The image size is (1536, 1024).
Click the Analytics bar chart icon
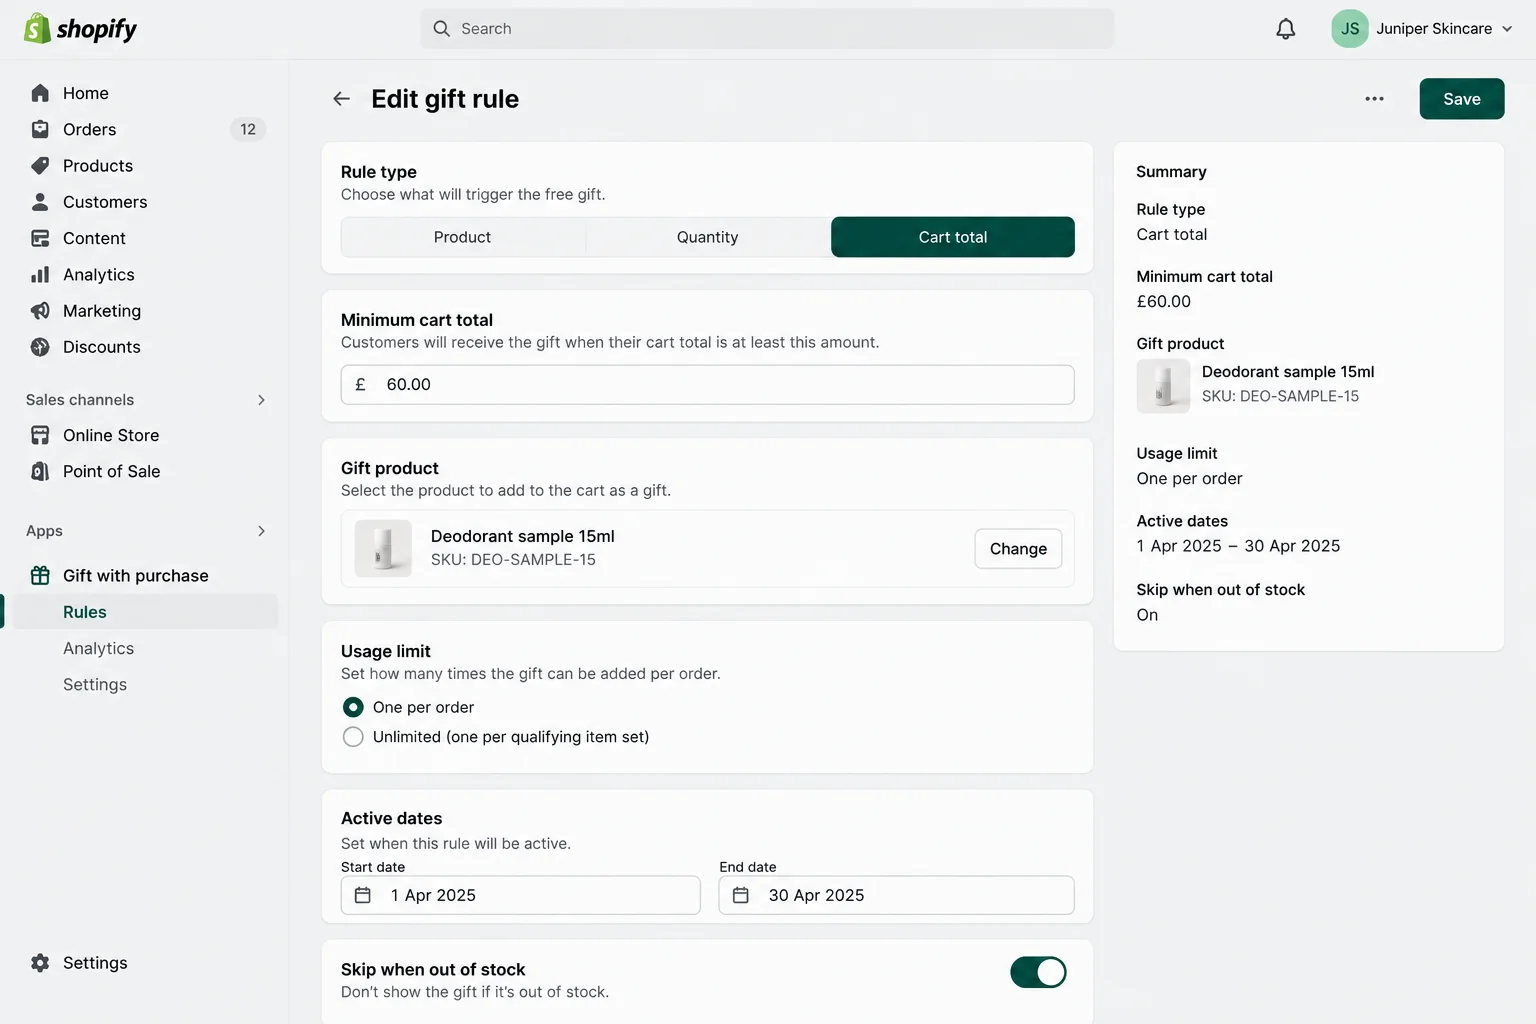[40, 275]
